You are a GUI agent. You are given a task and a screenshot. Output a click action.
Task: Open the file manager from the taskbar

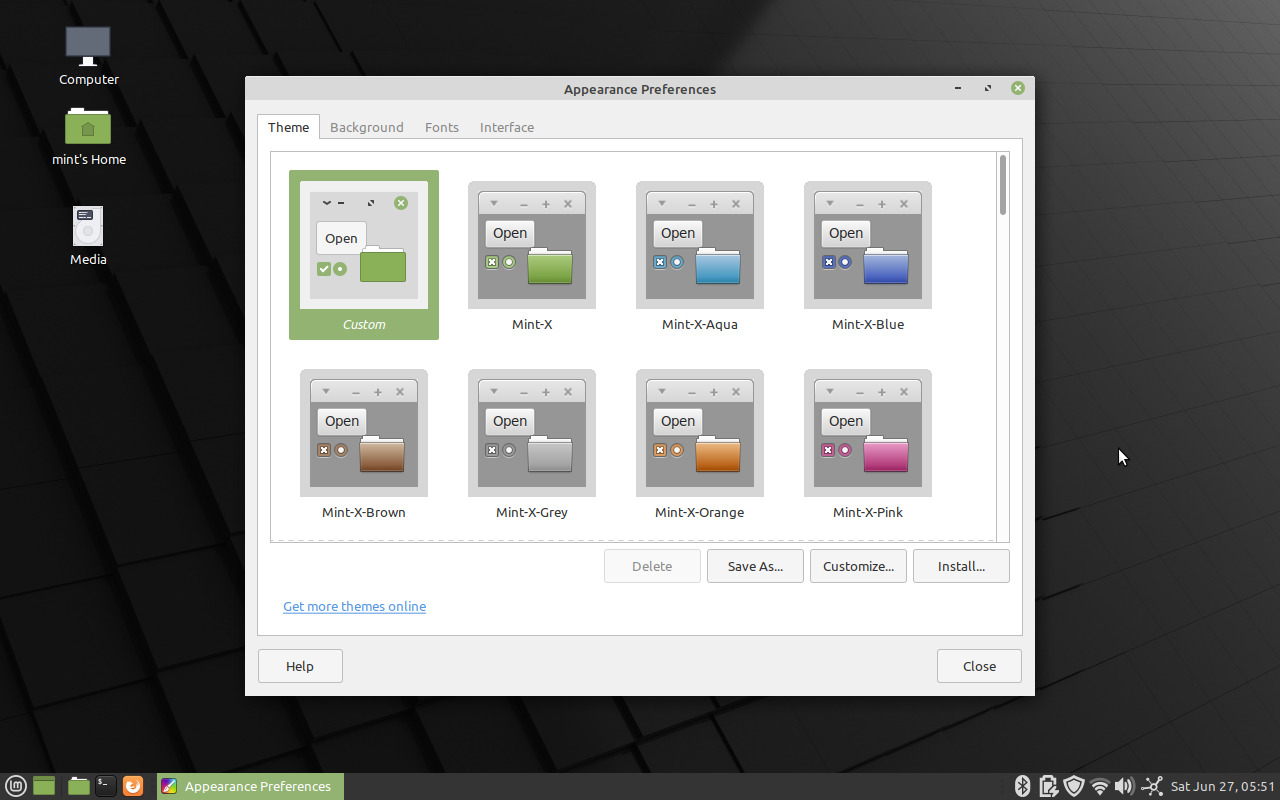pyautogui.click(x=78, y=786)
